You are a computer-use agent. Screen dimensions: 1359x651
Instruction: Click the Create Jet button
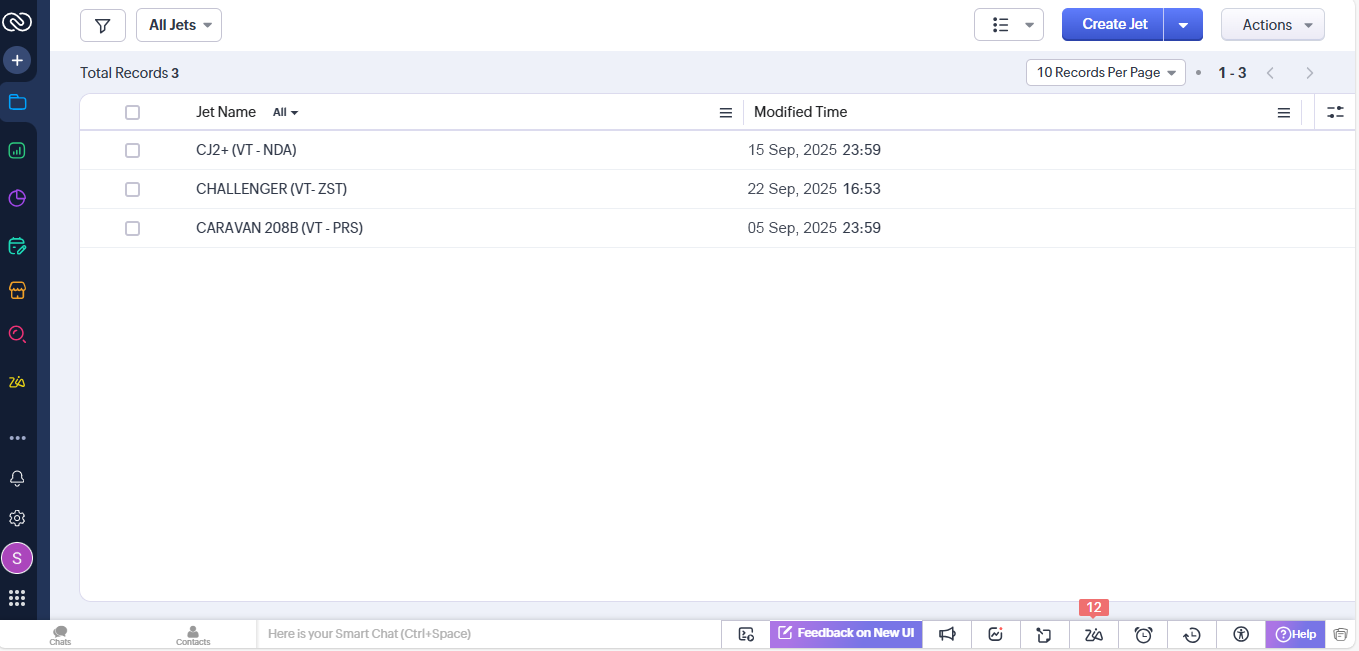(1113, 25)
